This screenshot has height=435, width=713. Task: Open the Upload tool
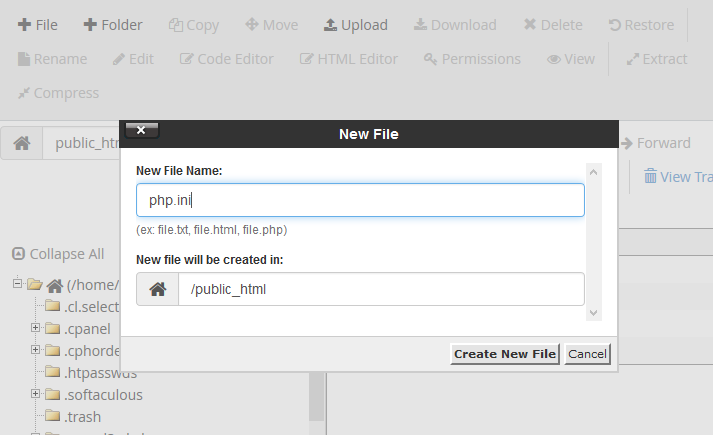click(x=355, y=25)
